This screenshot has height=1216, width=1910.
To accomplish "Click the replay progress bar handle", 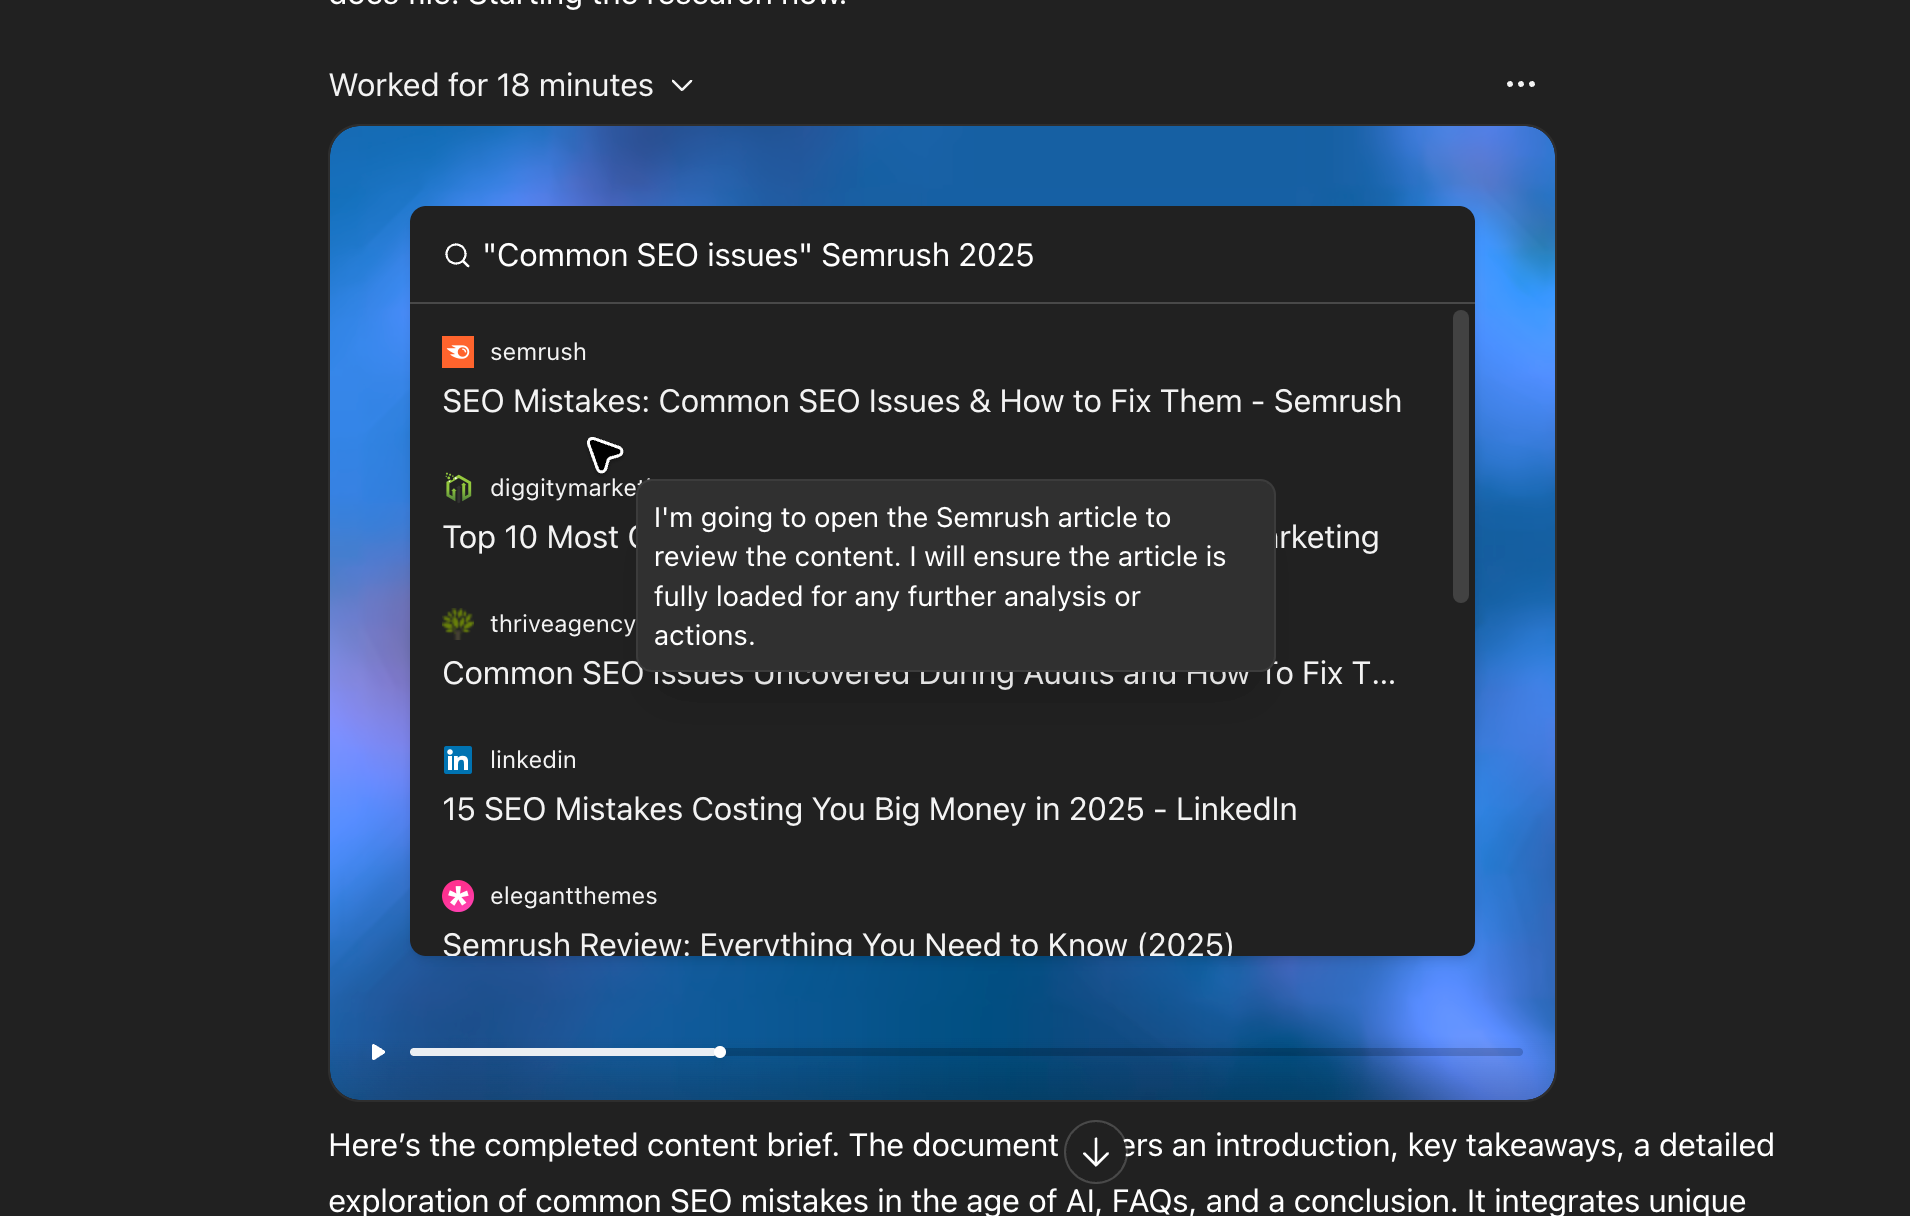I will pyautogui.click(x=720, y=1052).
